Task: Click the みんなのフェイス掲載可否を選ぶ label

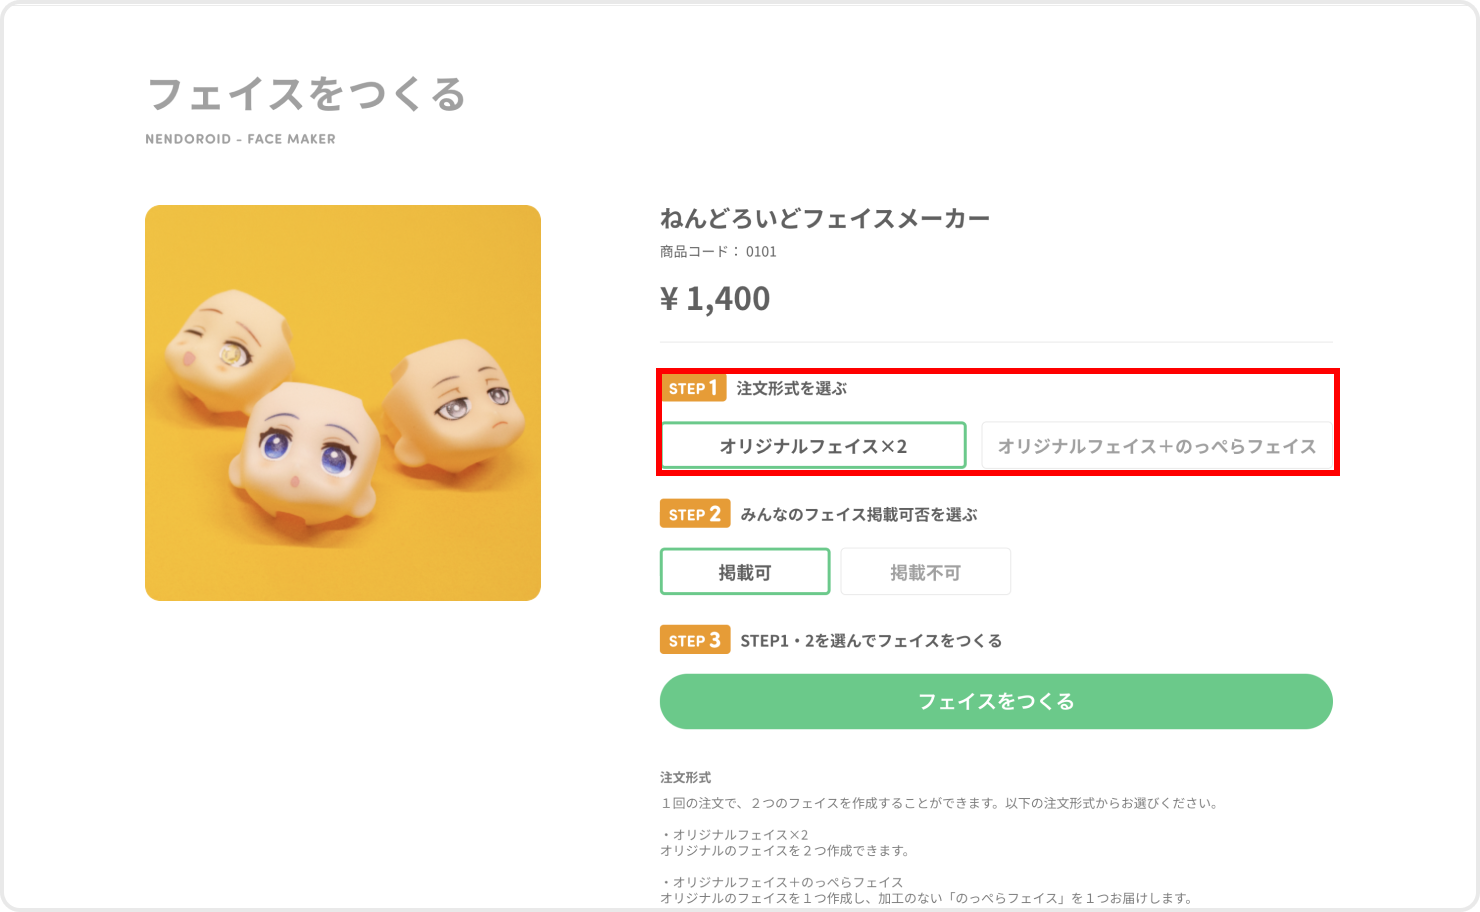Action: [859, 514]
